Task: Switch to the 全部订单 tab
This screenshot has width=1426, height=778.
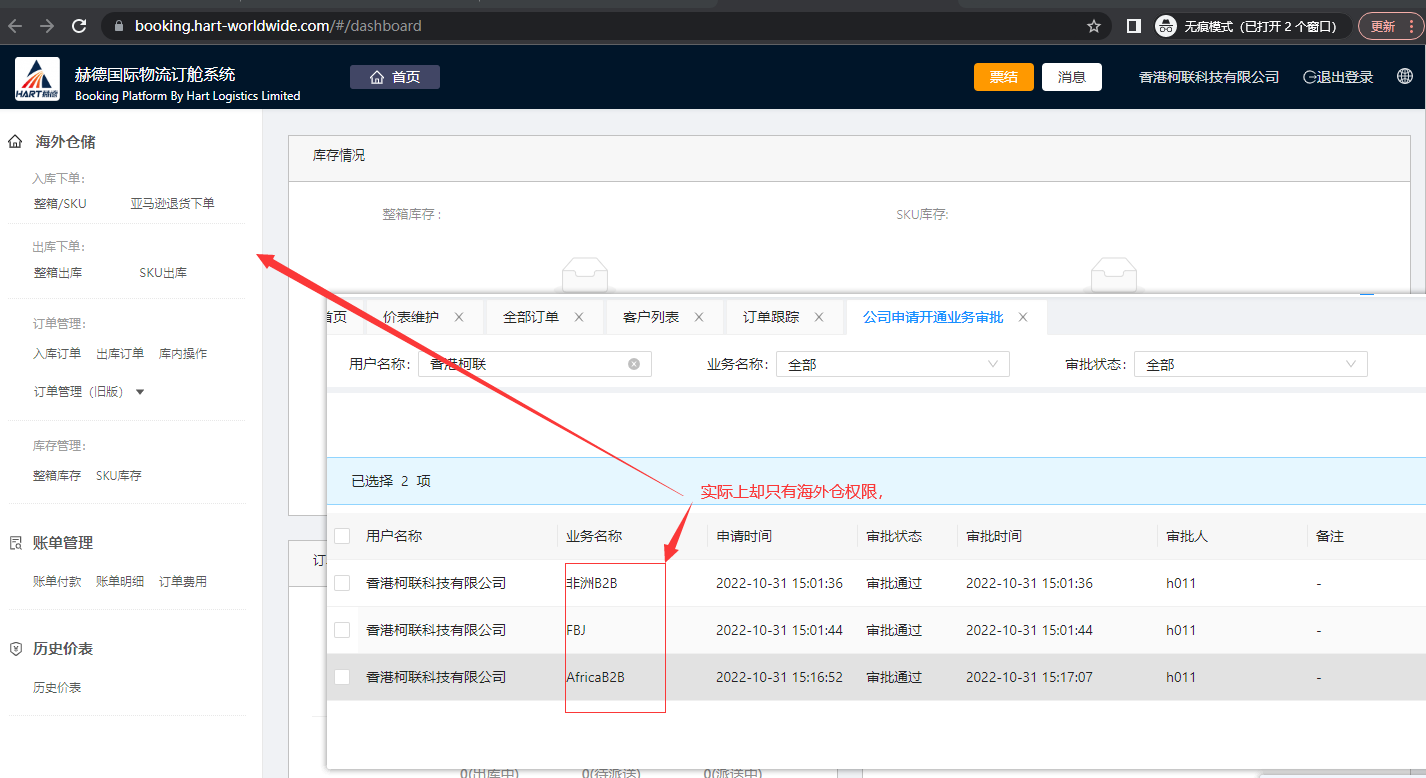Action: coord(531,317)
